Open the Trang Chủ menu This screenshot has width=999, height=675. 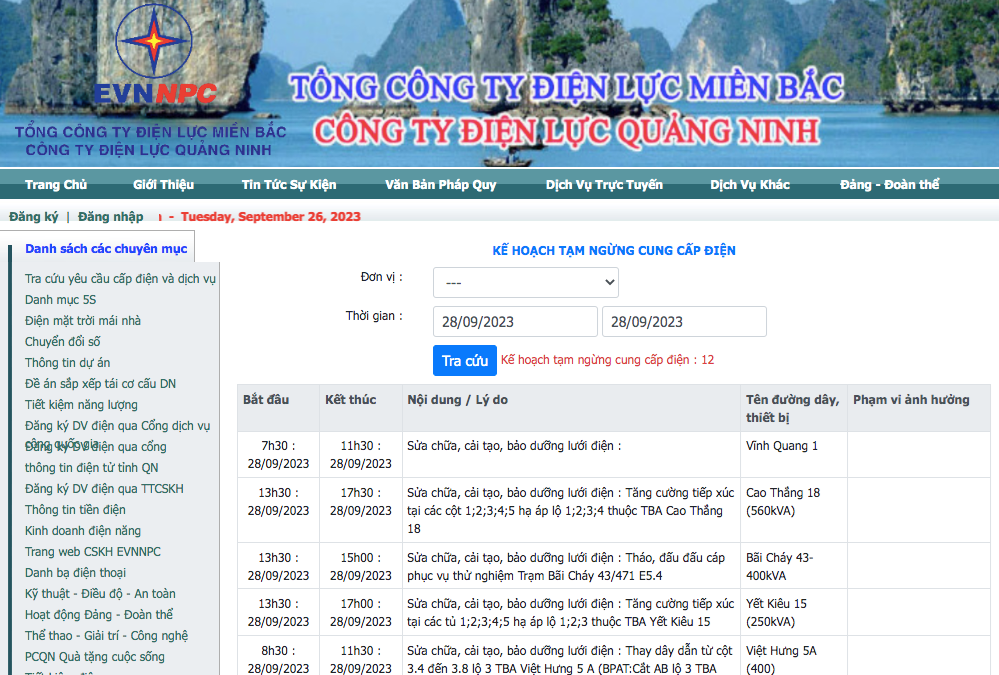[56, 185]
